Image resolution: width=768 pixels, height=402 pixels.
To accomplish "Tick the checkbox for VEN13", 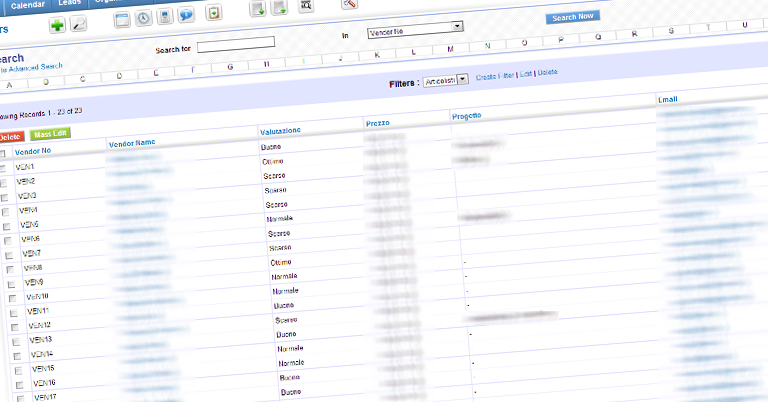I will 16,342.
